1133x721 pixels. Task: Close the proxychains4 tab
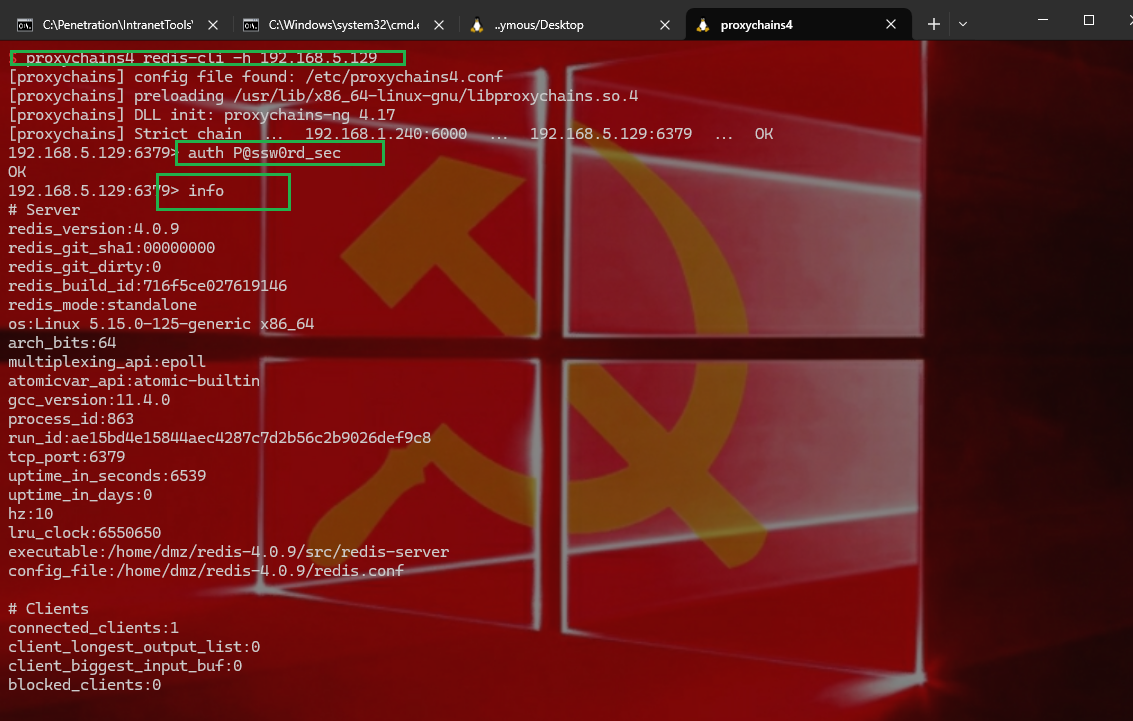tap(891, 25)
